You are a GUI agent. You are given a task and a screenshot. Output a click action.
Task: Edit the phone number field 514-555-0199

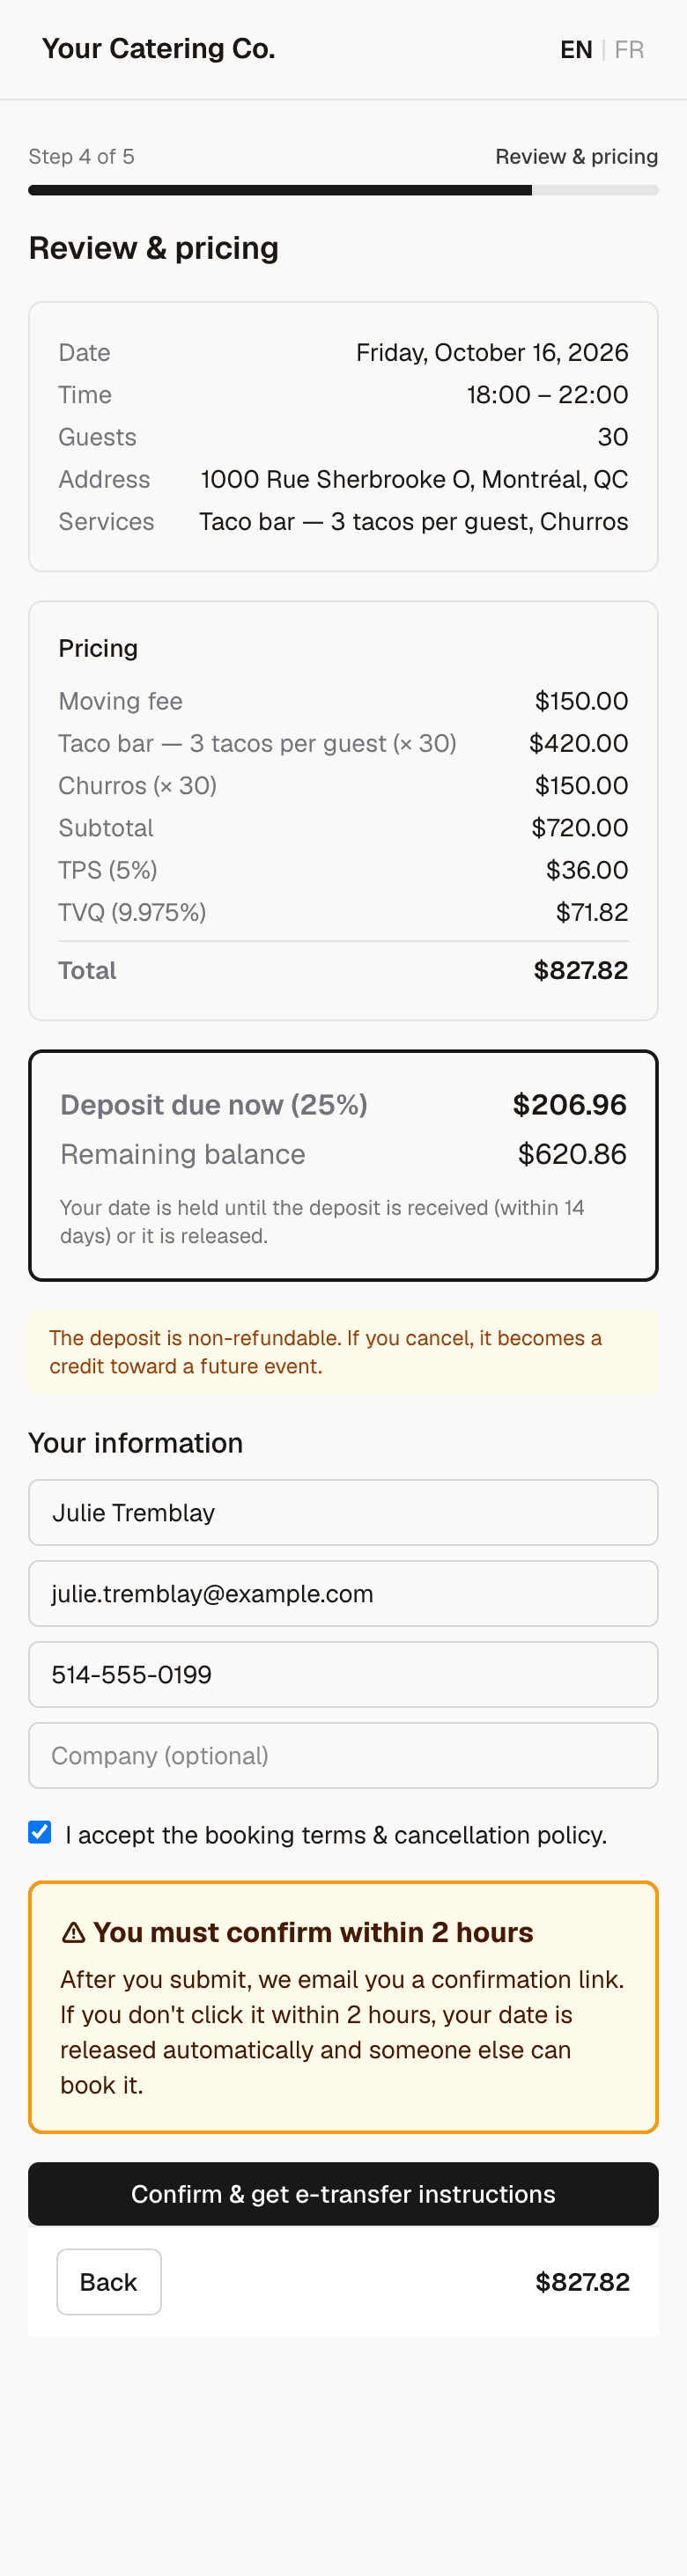point(343,1674)
